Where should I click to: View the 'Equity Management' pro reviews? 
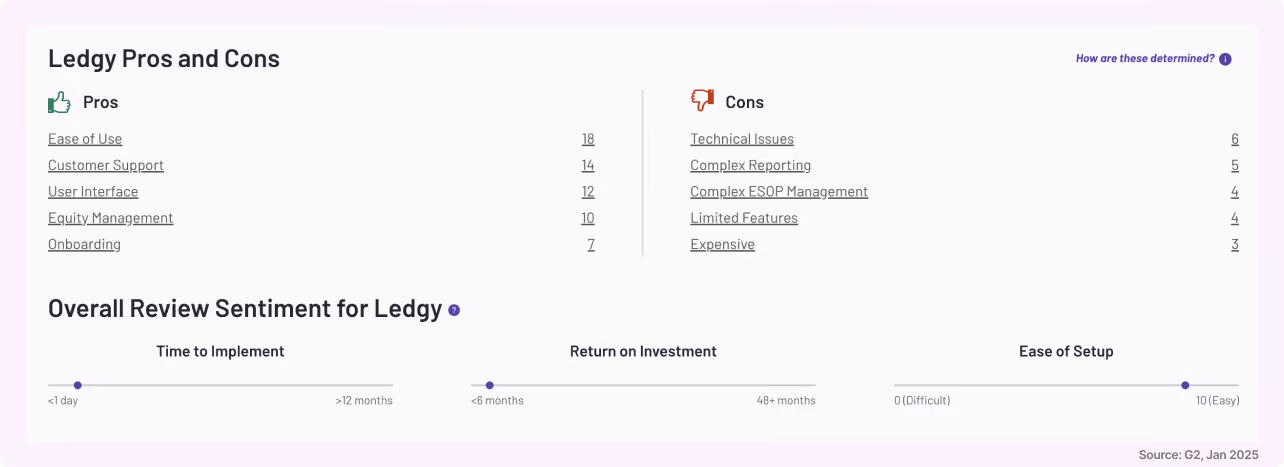click(x=111, y=218)
